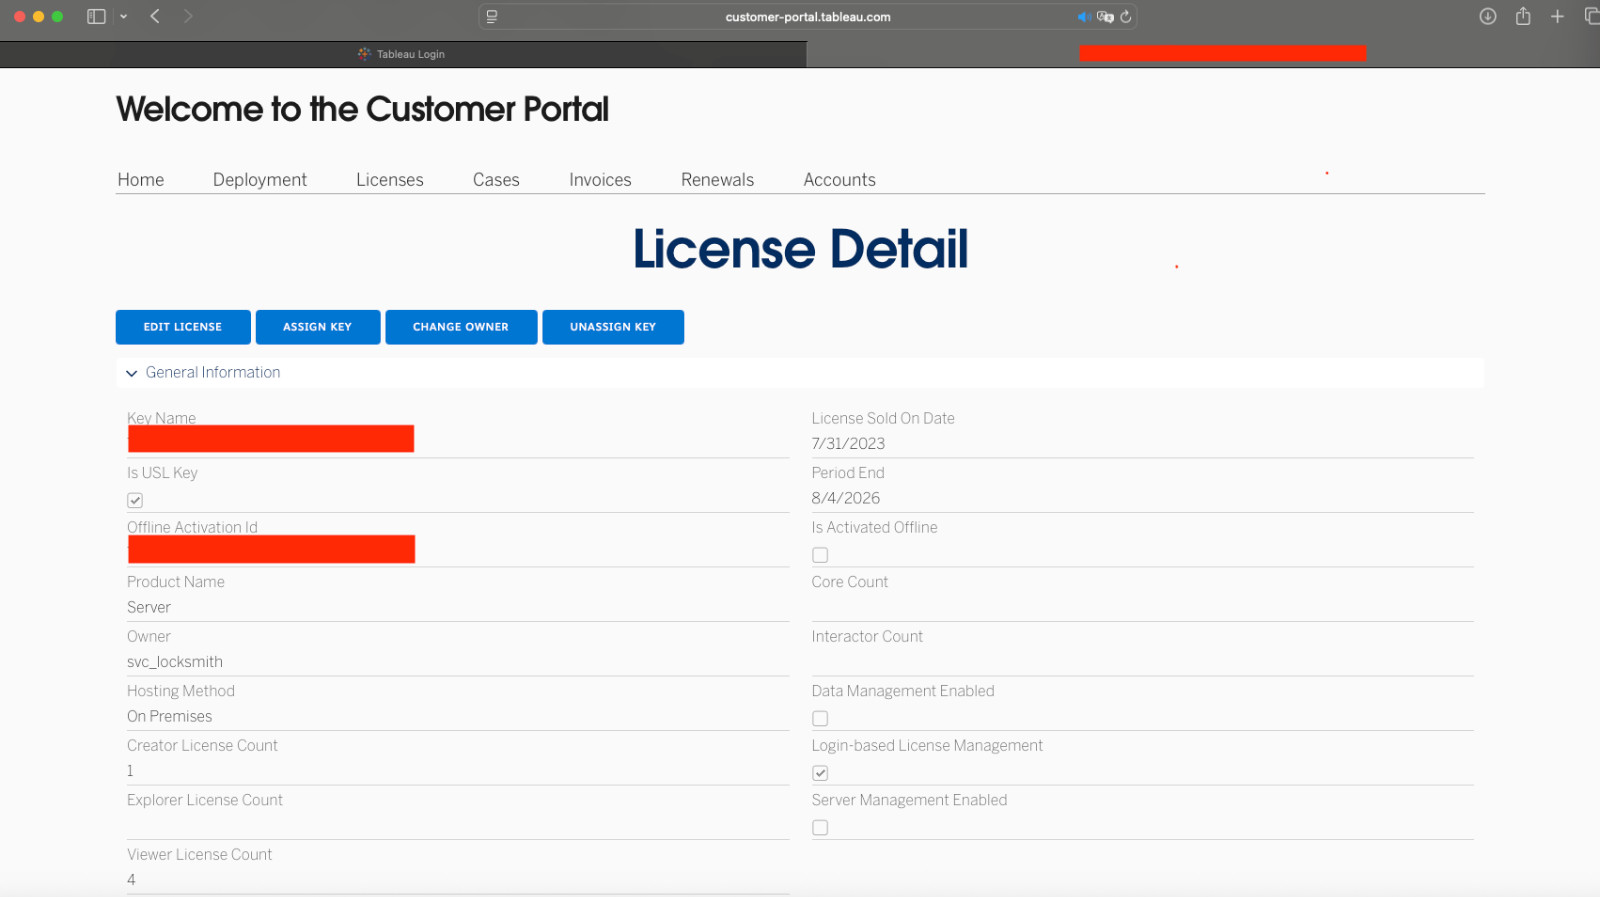This screenshot has width=1600, height=897.
Task: Show the tab overview icon
Action: (1592, 16)
